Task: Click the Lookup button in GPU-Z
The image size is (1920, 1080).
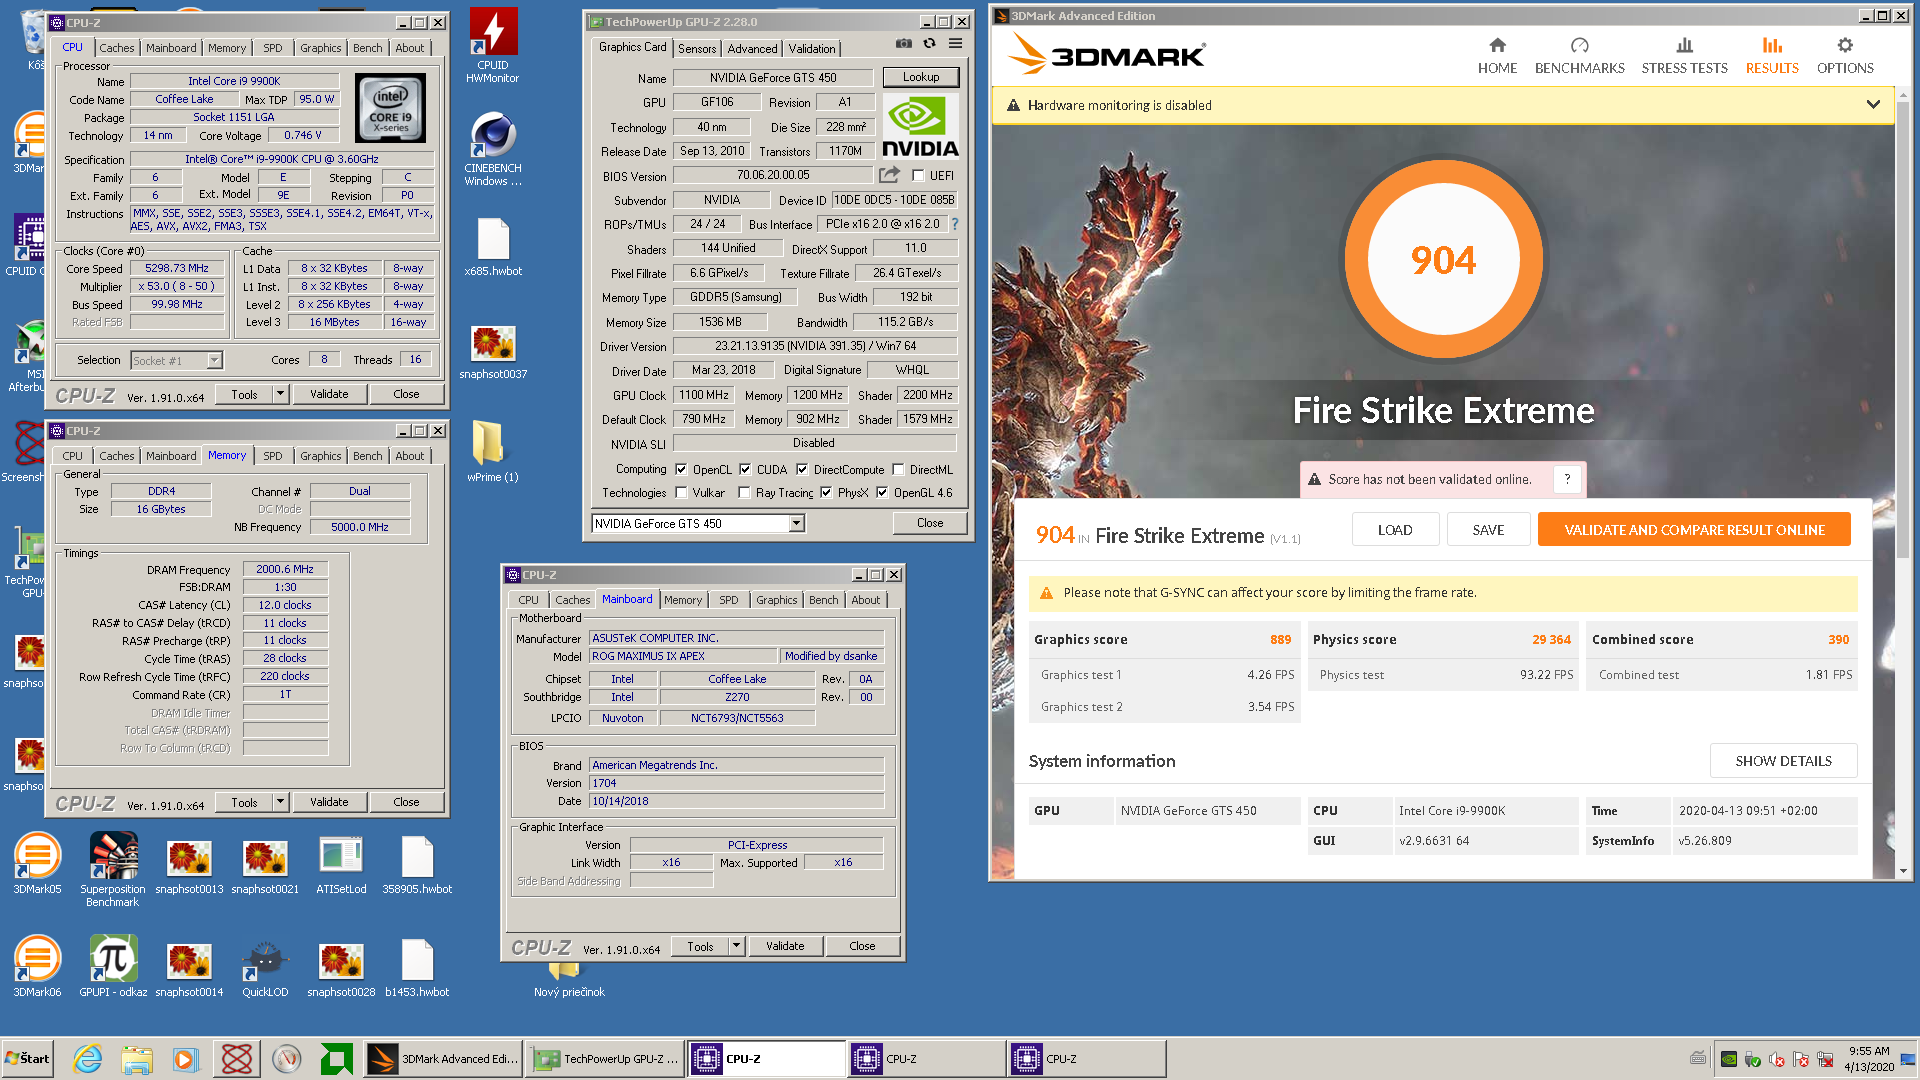Action: pyautogui.click(x=921, y=77)
